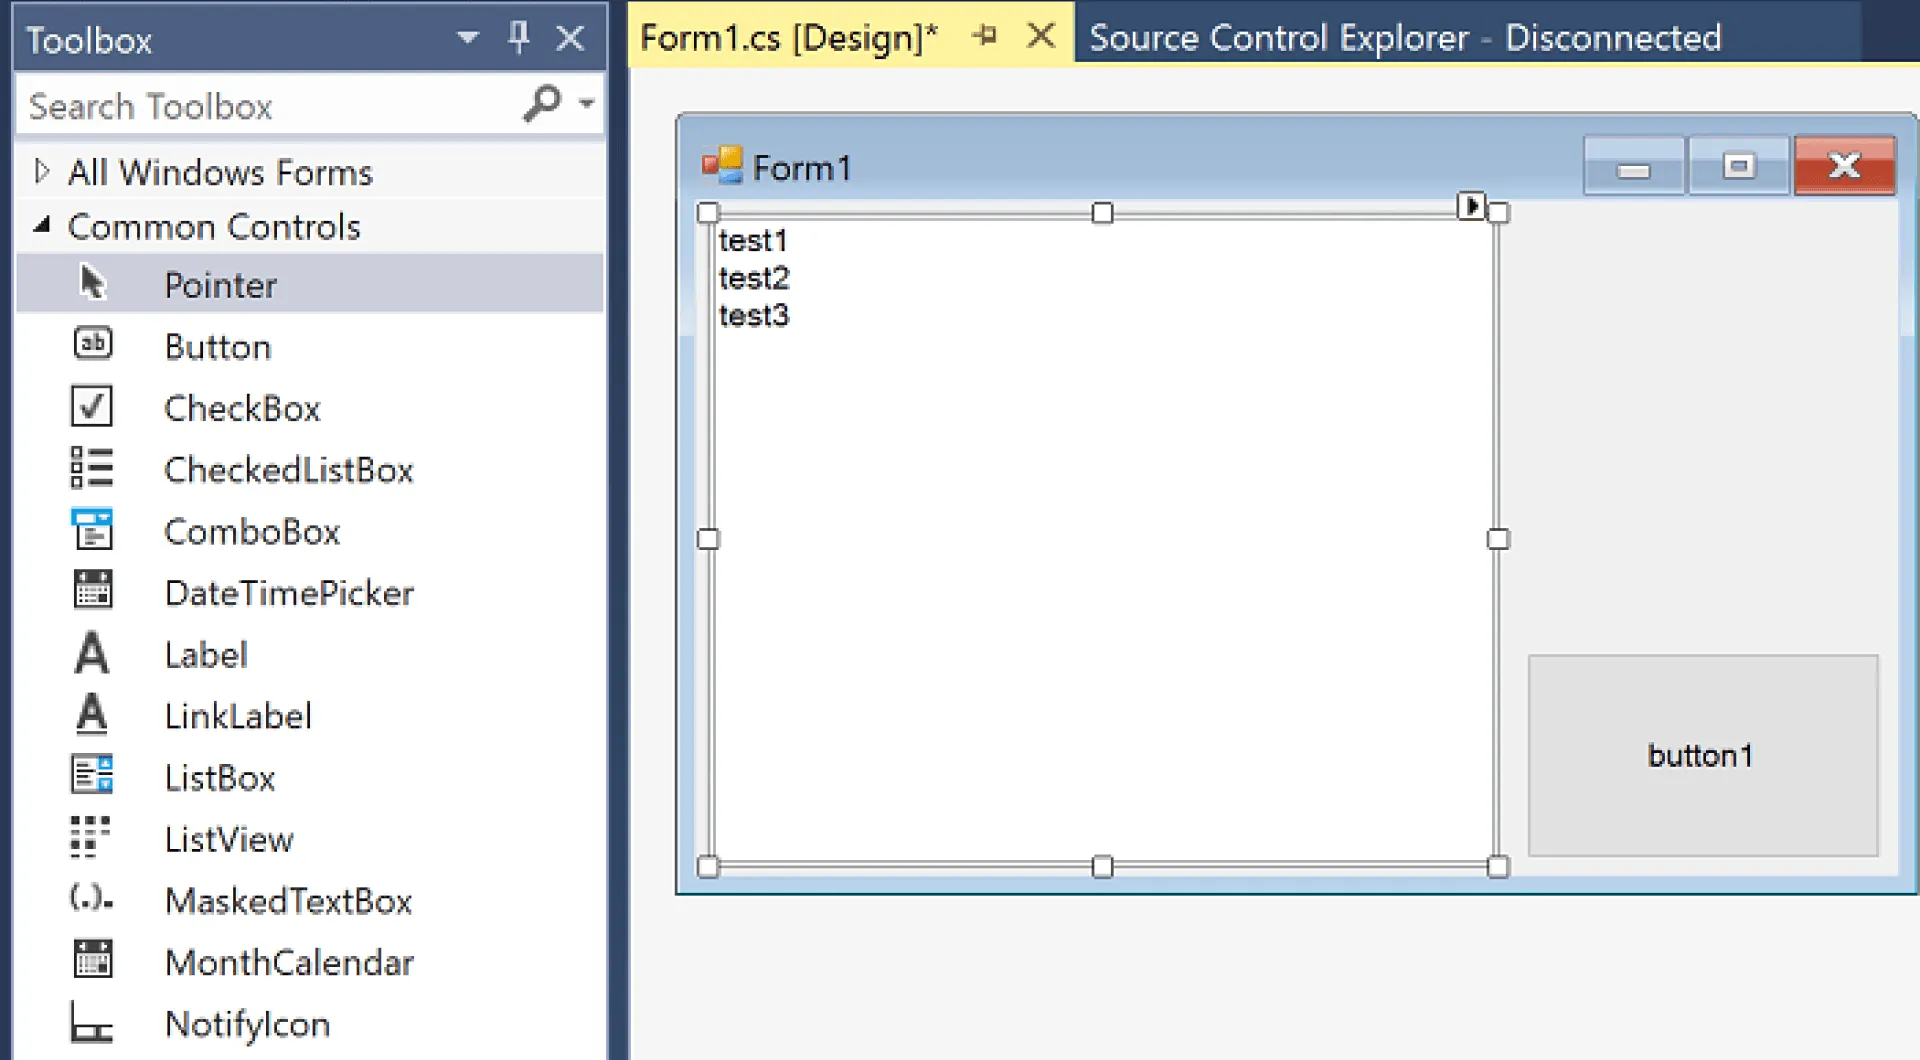1920x1060 pixels.
Task: Select the Button control icon in Toolbox
Action: coord(92,345)
